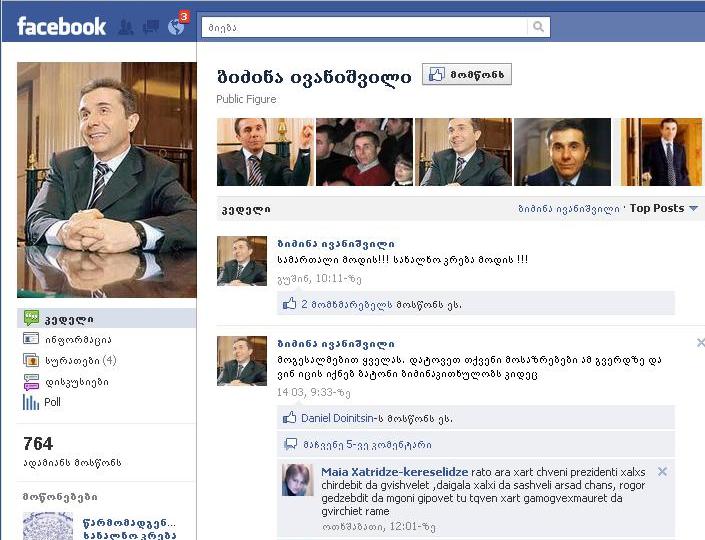Click the discussions bubbles icon

point(31,382)
